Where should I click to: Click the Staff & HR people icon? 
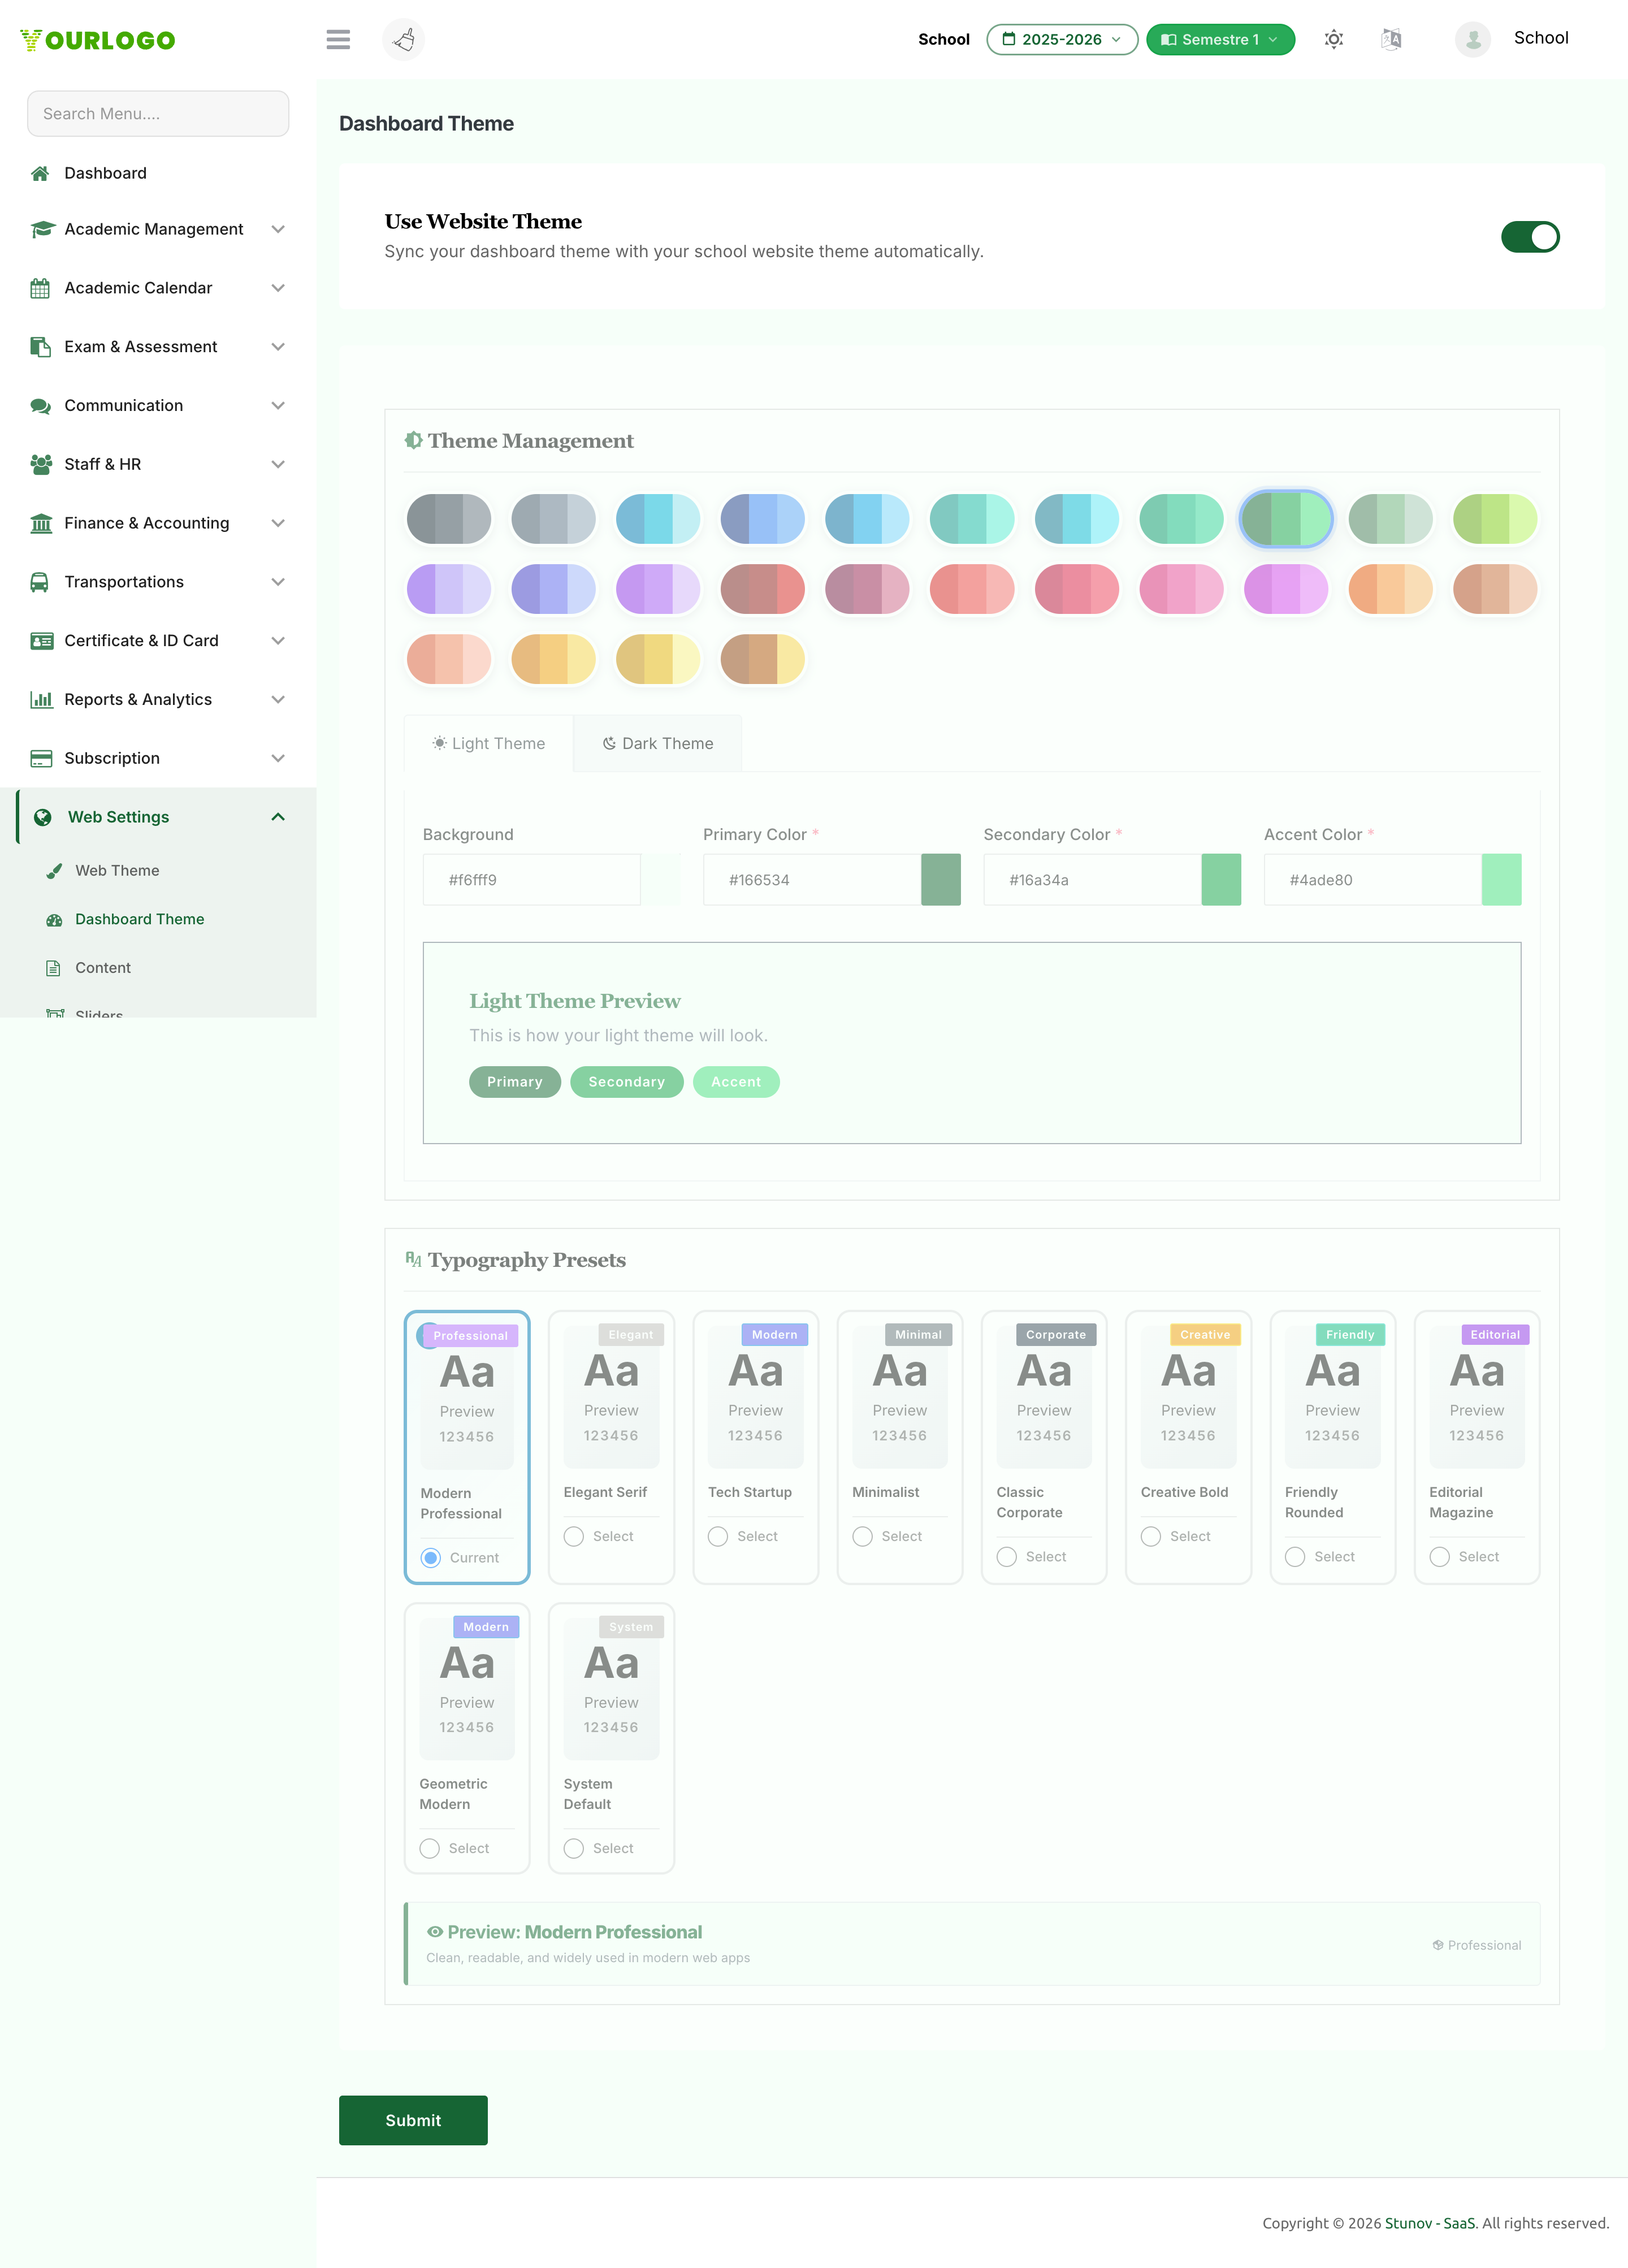(x=41, y=464)
